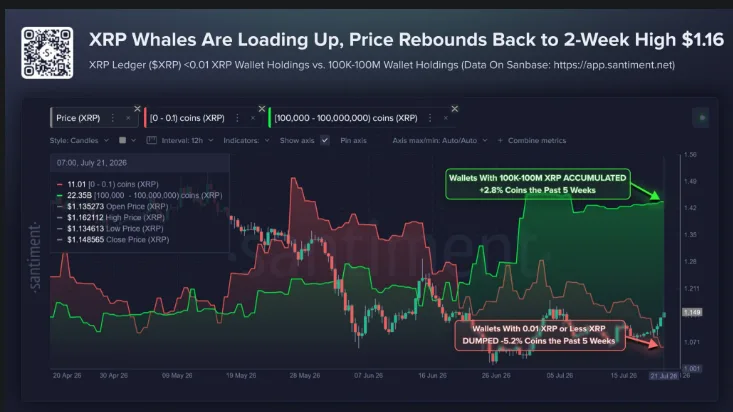Click the QR code image in the header
The width and height of the screenshot is (733, 412).
pos(47,52)
